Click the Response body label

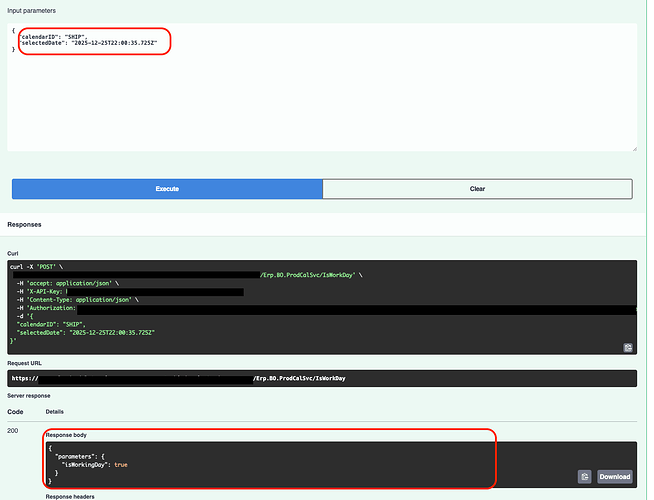pos(66,435)
